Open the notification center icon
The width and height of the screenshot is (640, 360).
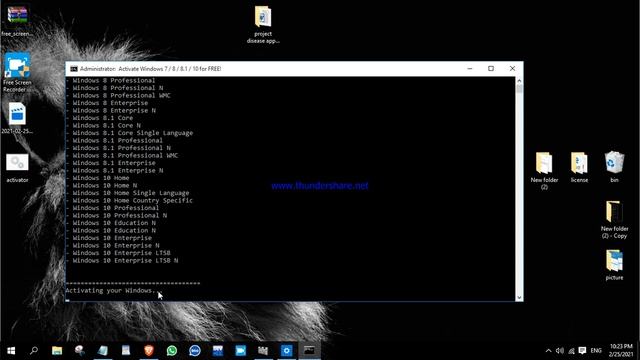click(582, 351)
